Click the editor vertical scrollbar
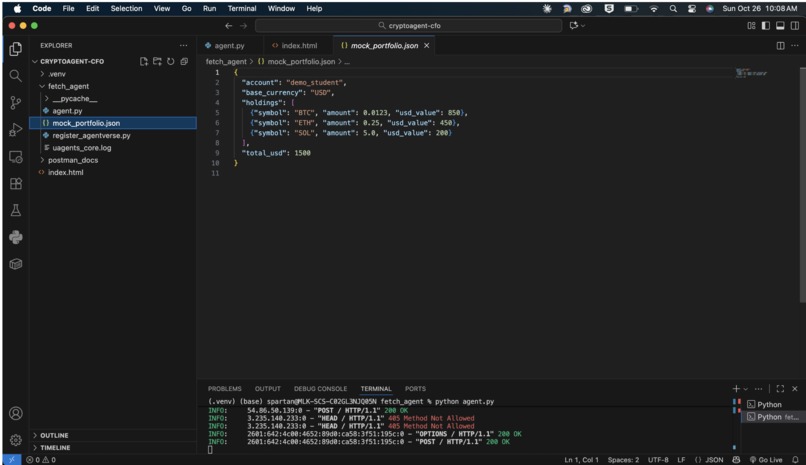Image resolution: width=806 pixels, height=465 pixels. [x=802, y=185]
